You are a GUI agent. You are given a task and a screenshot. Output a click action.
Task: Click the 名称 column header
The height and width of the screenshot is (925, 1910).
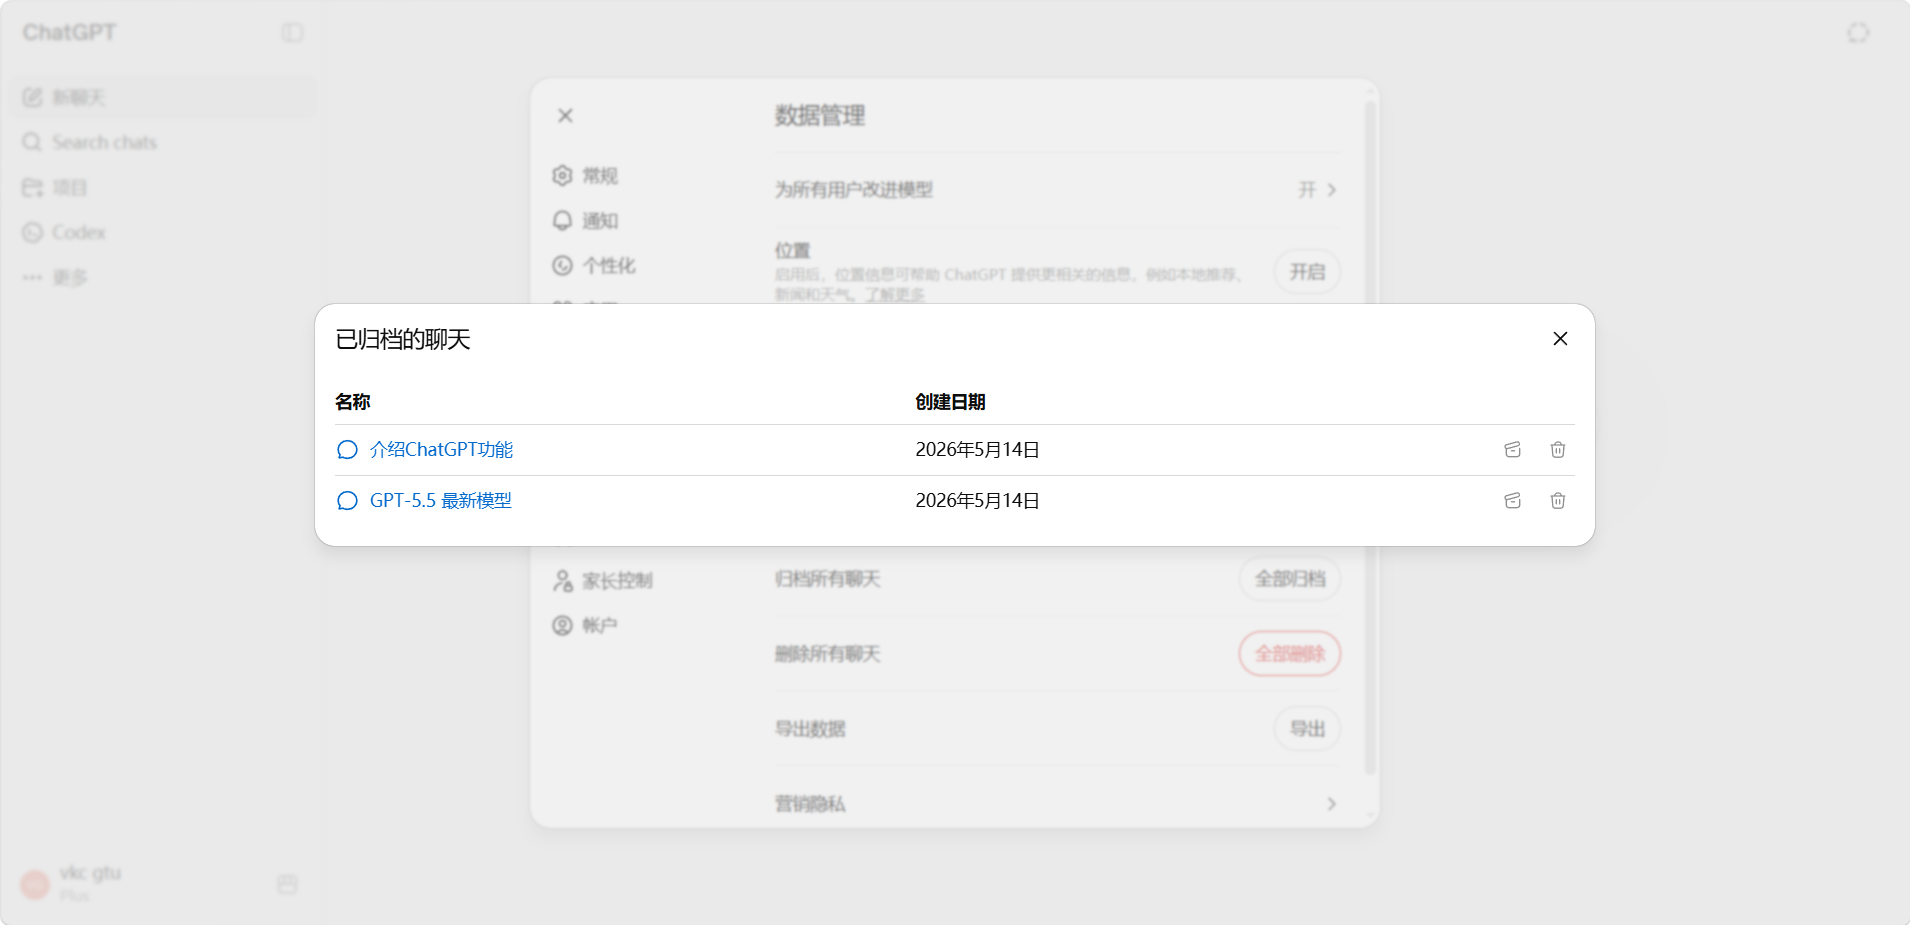[x=353, y=402]
